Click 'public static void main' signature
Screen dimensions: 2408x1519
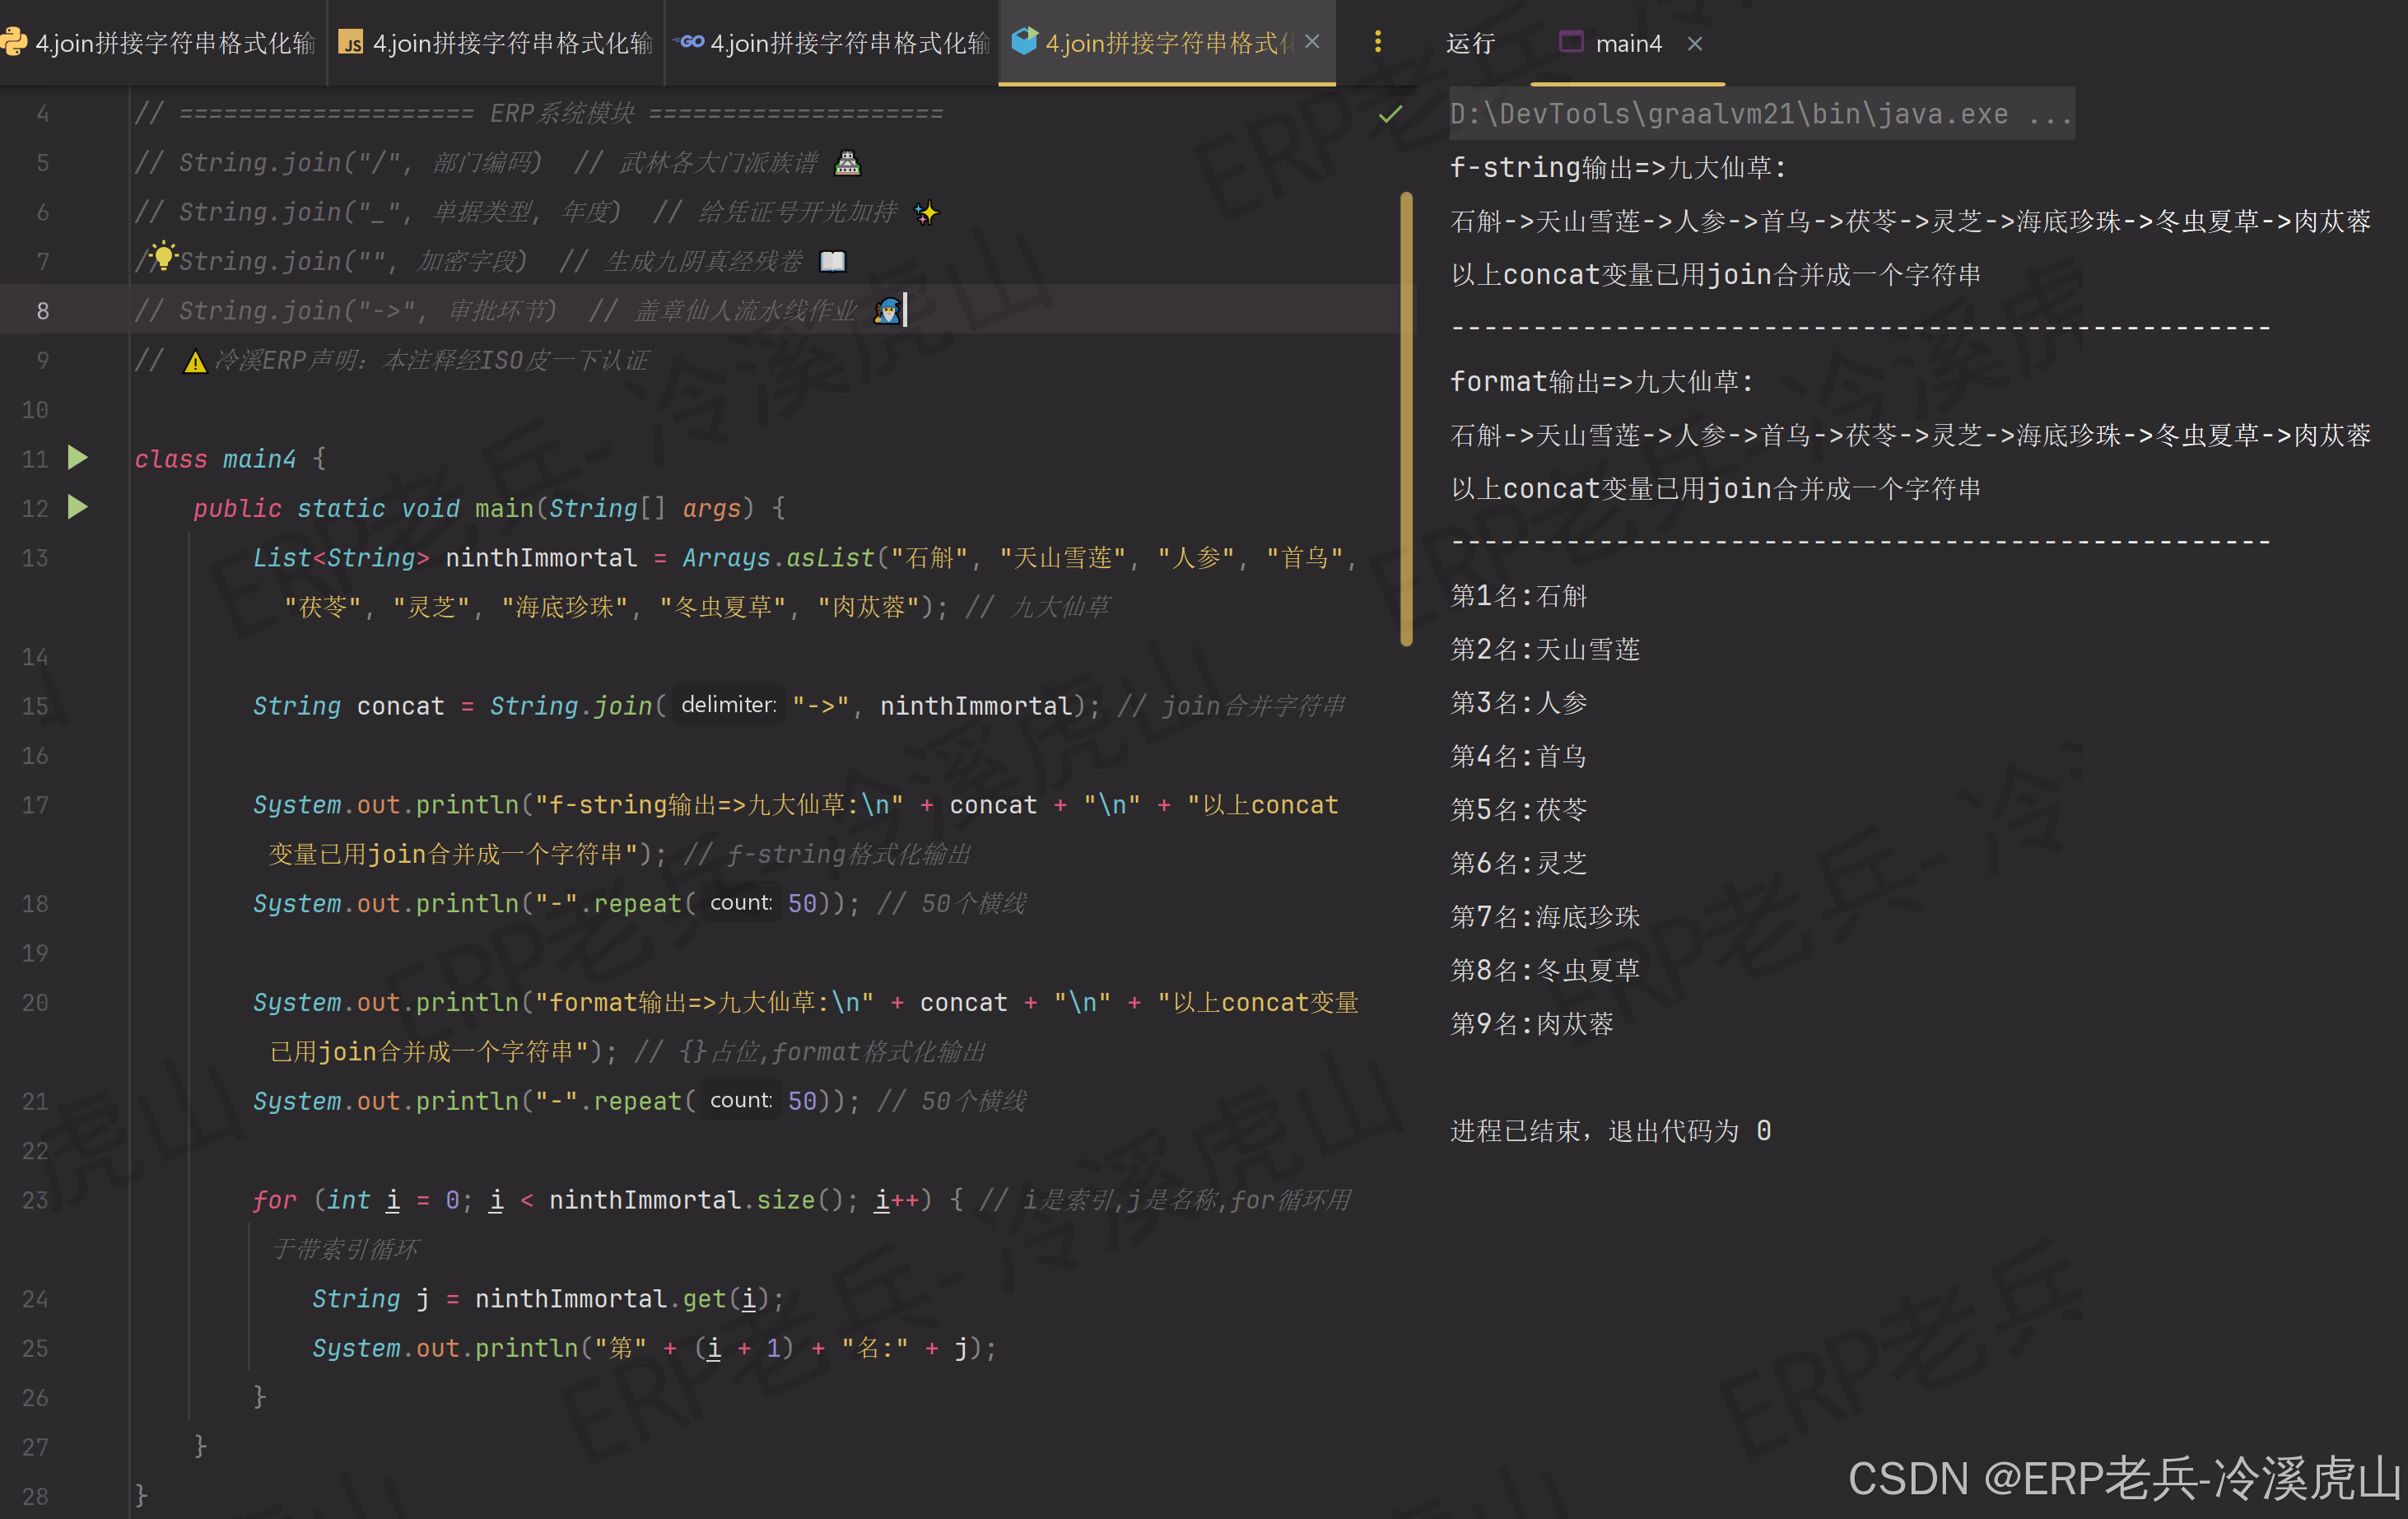click(x=364, y=508)
